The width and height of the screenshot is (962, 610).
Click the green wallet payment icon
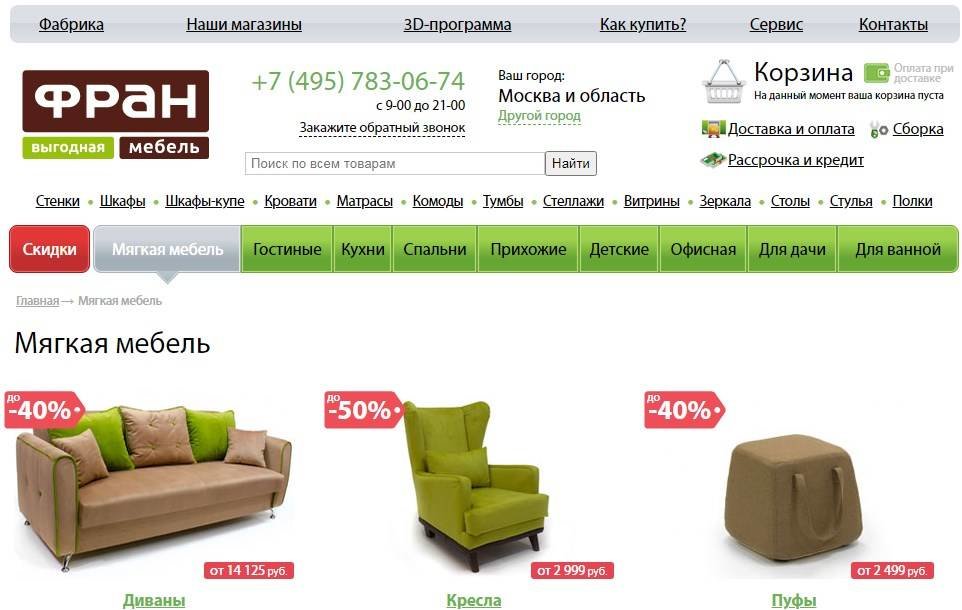877,73
